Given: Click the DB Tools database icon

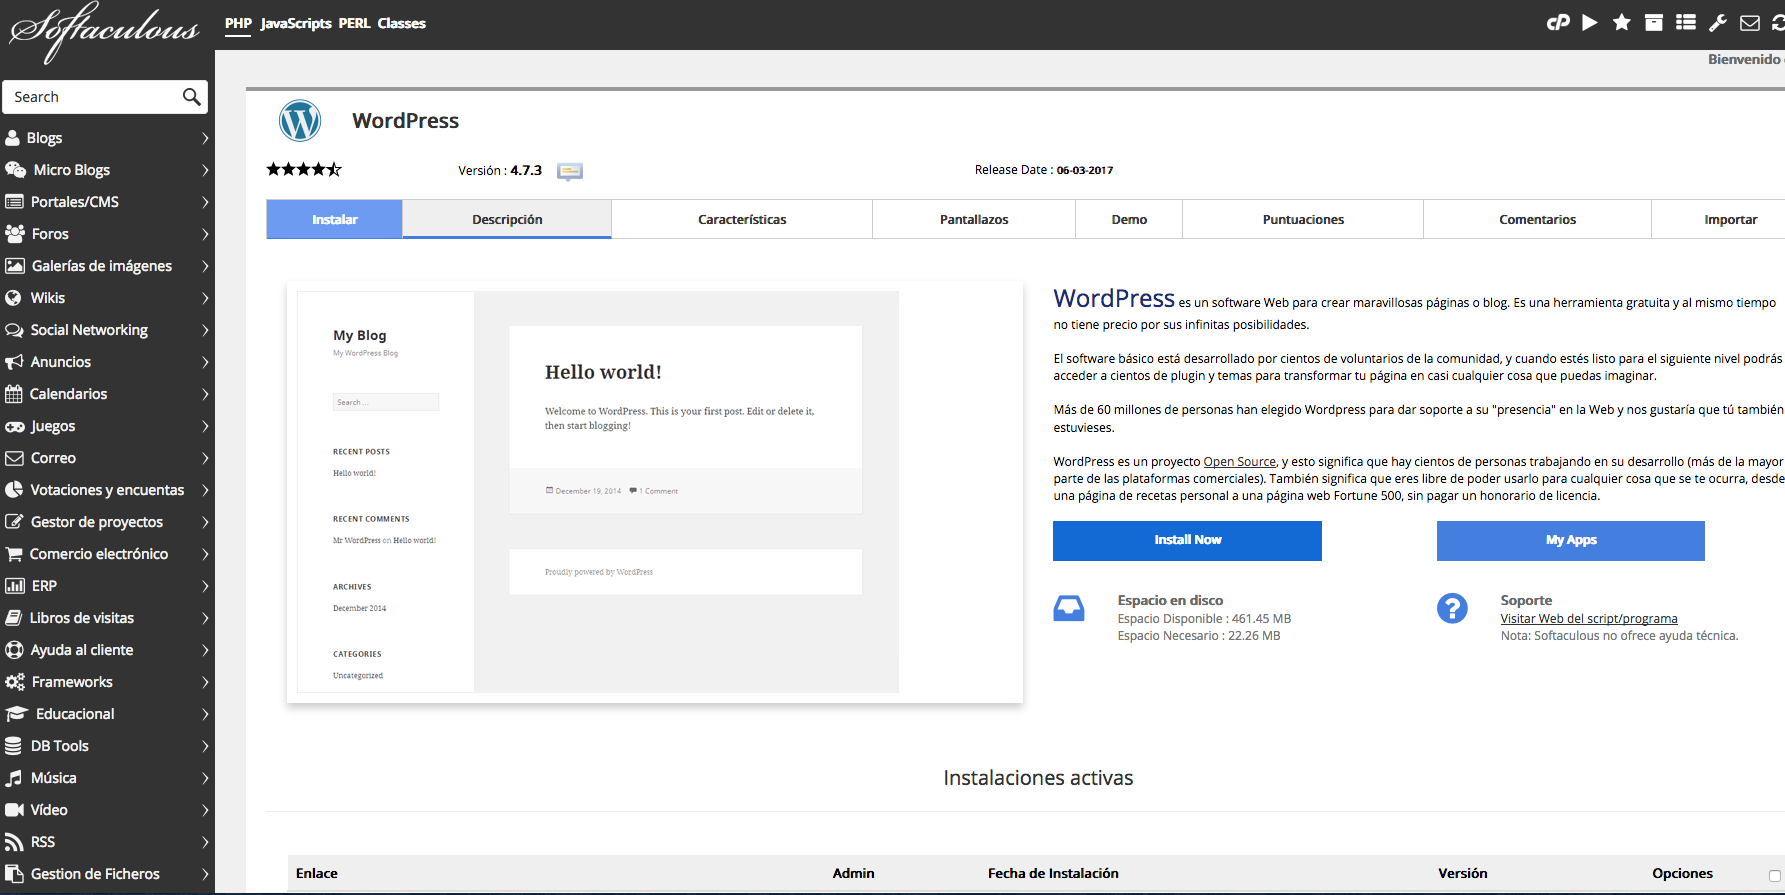Looking at the screenshot, I should click(x=13, y=746).
